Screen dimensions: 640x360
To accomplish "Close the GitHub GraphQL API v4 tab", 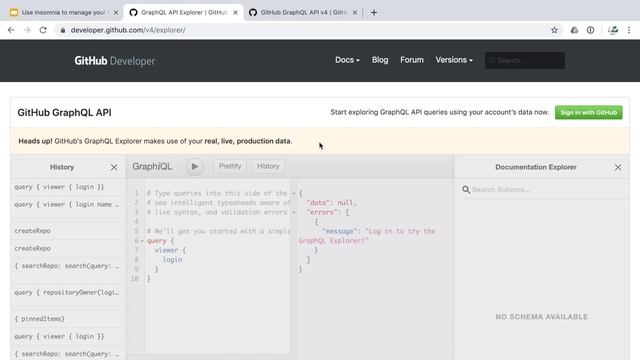I will coord(355,13).
